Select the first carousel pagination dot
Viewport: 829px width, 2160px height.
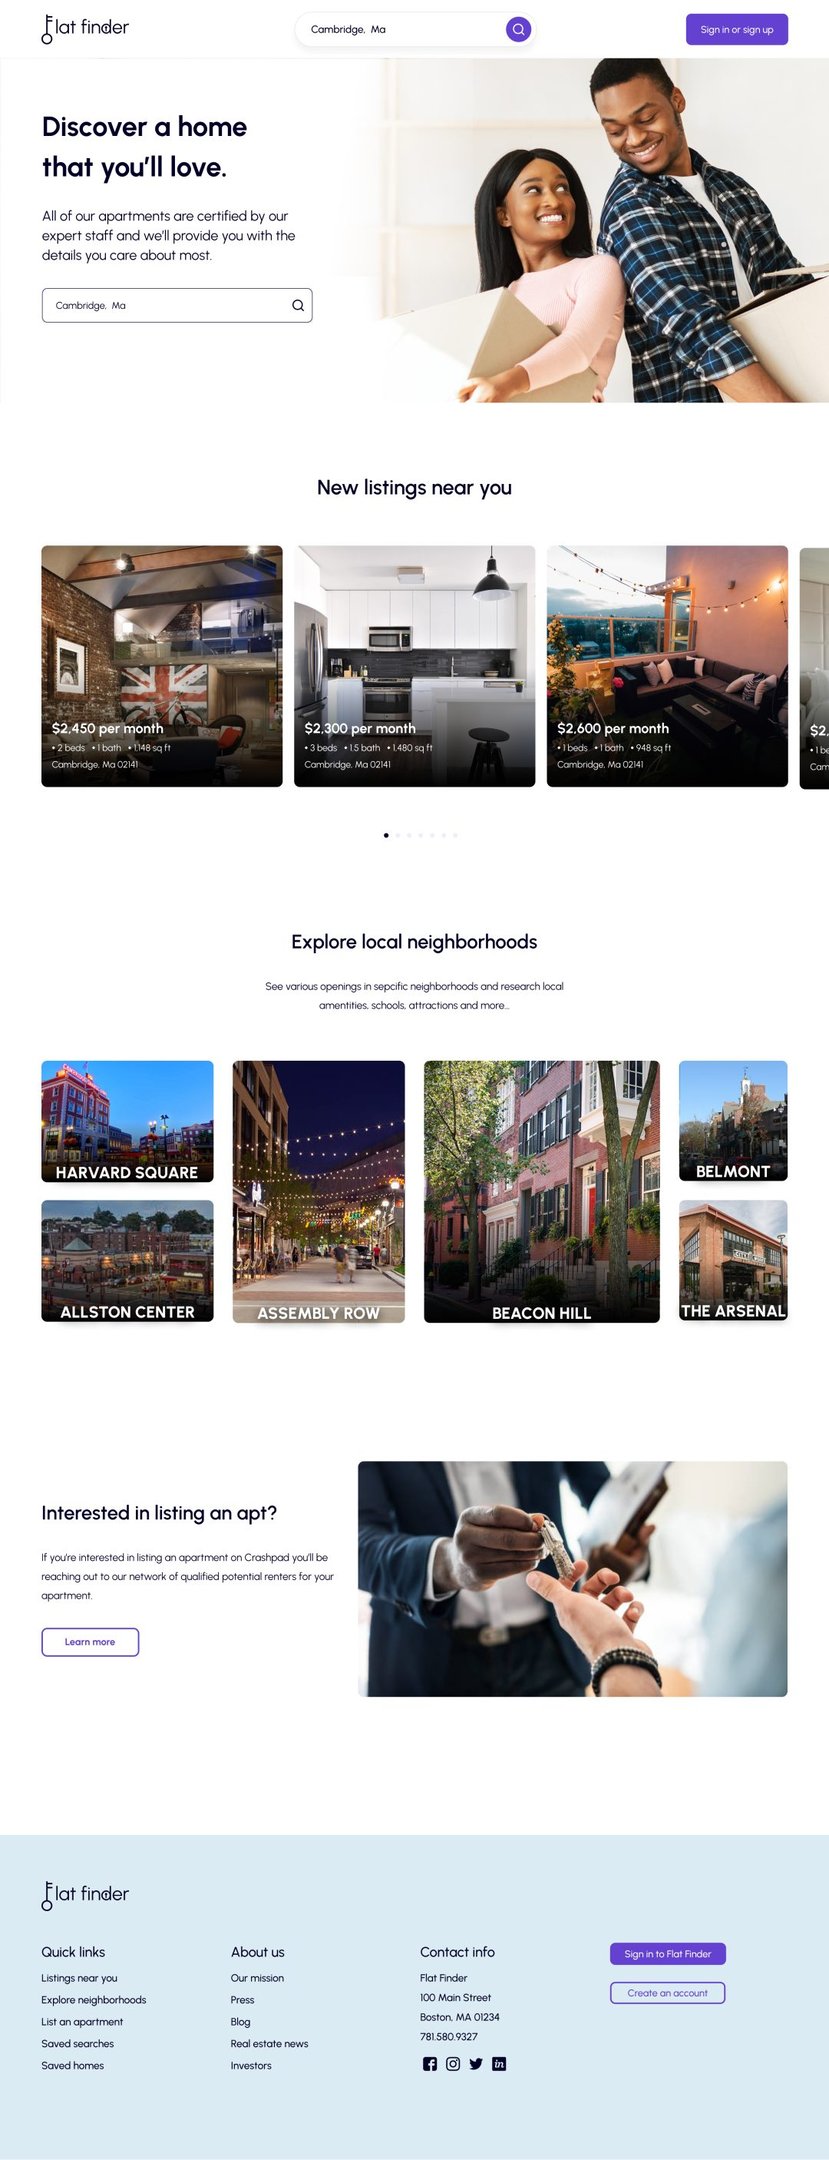[x=386, y=835]
